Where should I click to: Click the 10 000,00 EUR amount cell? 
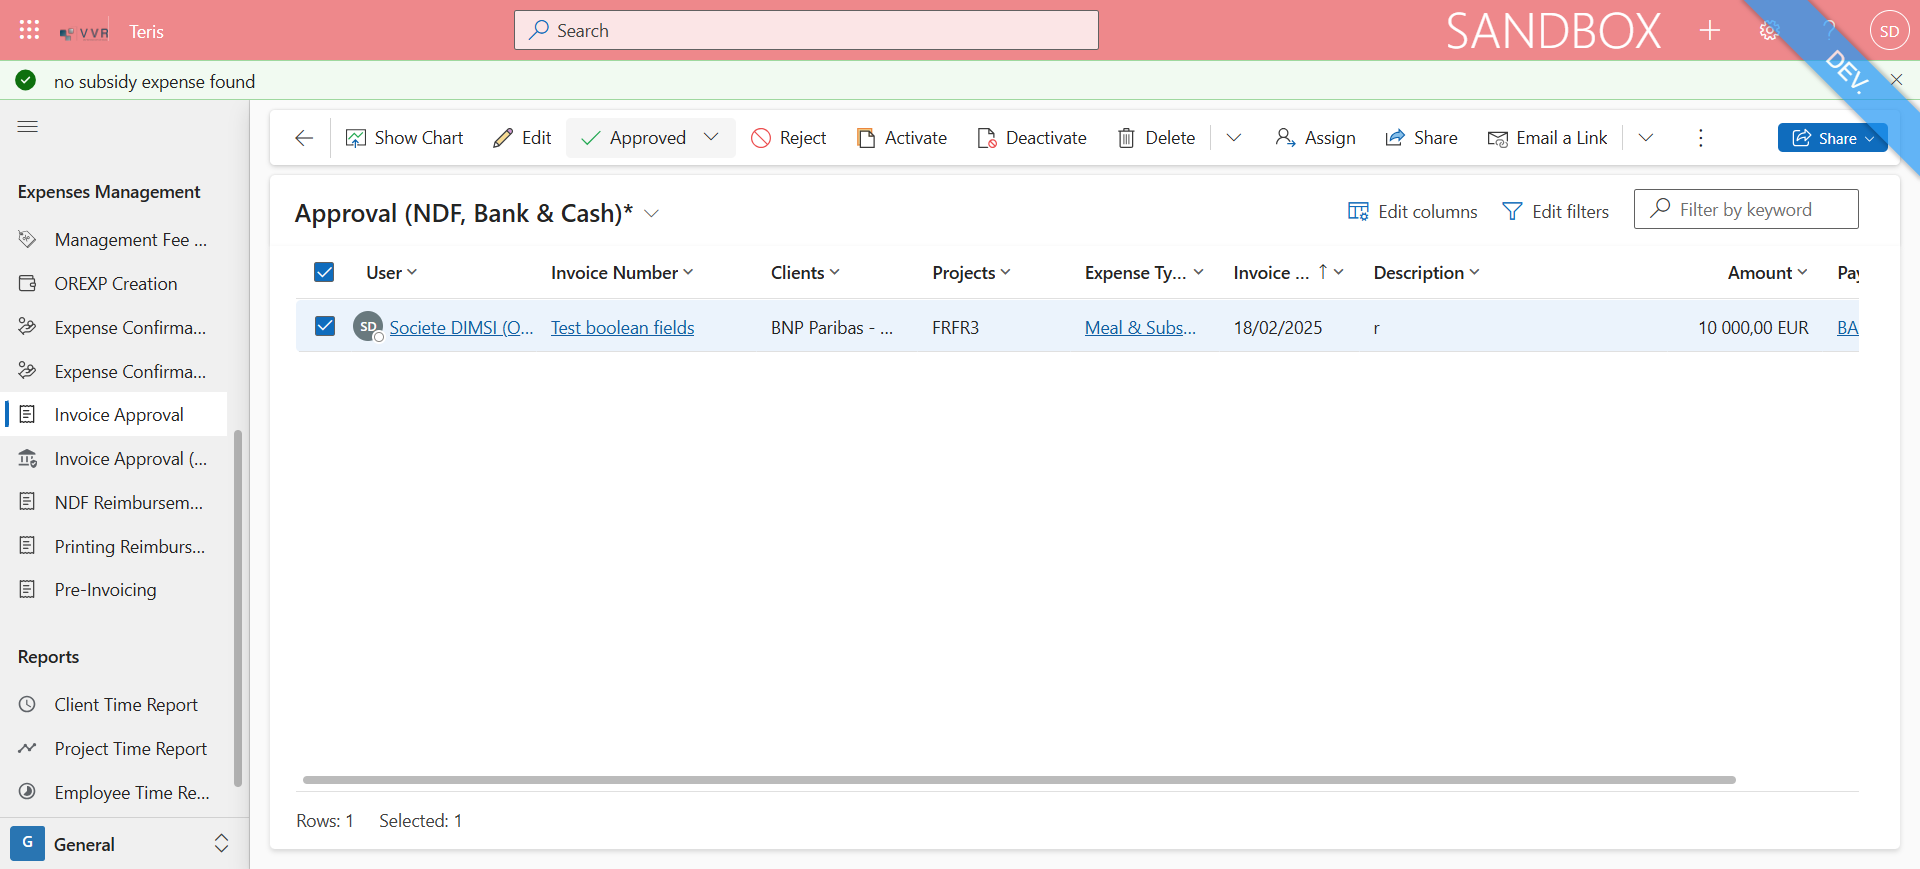pyautogui.click(x=1753, y=328)
